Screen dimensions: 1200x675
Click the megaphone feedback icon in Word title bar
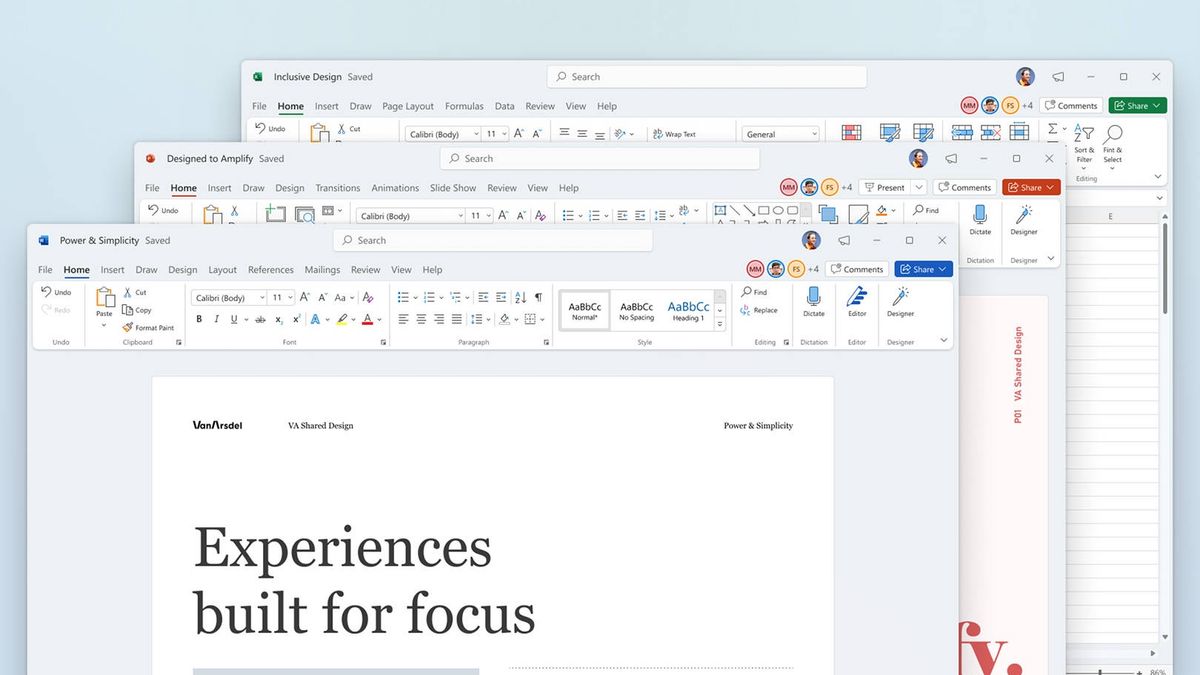coord(844,241)
